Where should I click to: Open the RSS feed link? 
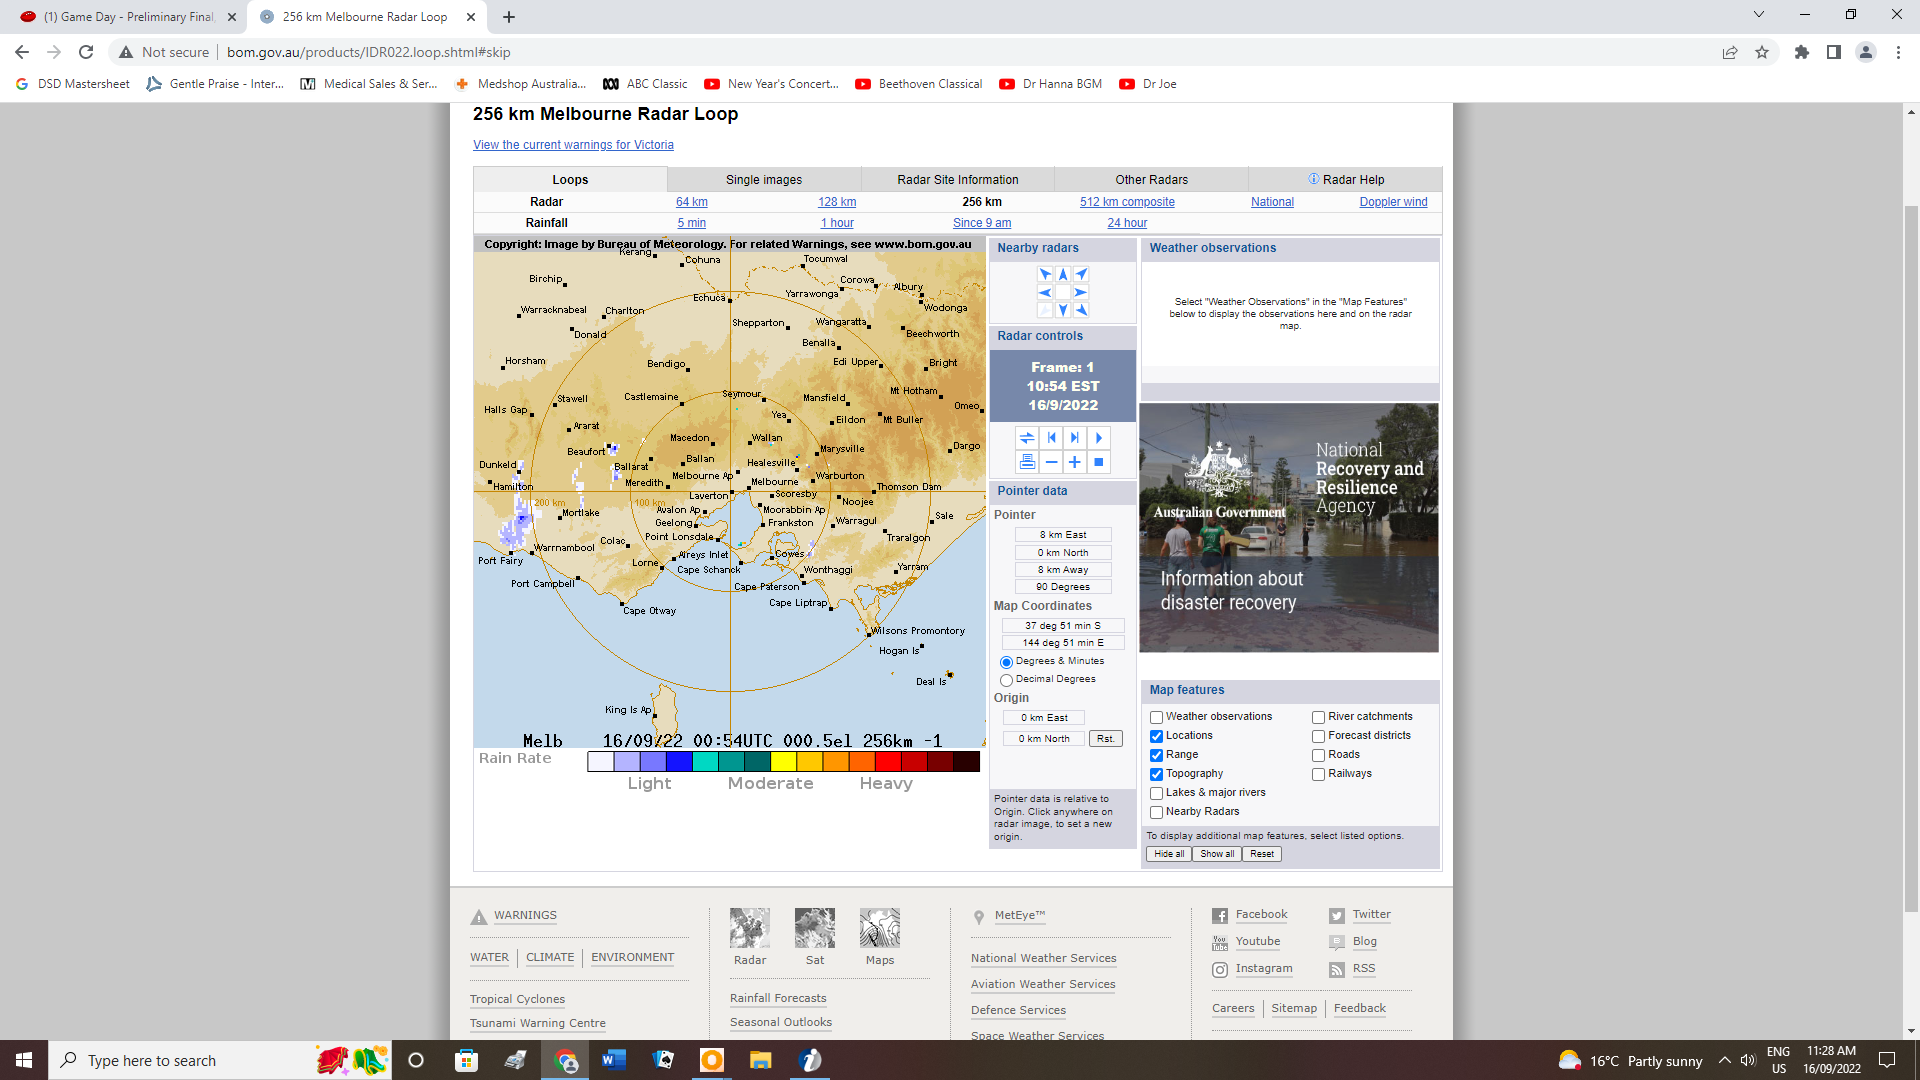1363,969
